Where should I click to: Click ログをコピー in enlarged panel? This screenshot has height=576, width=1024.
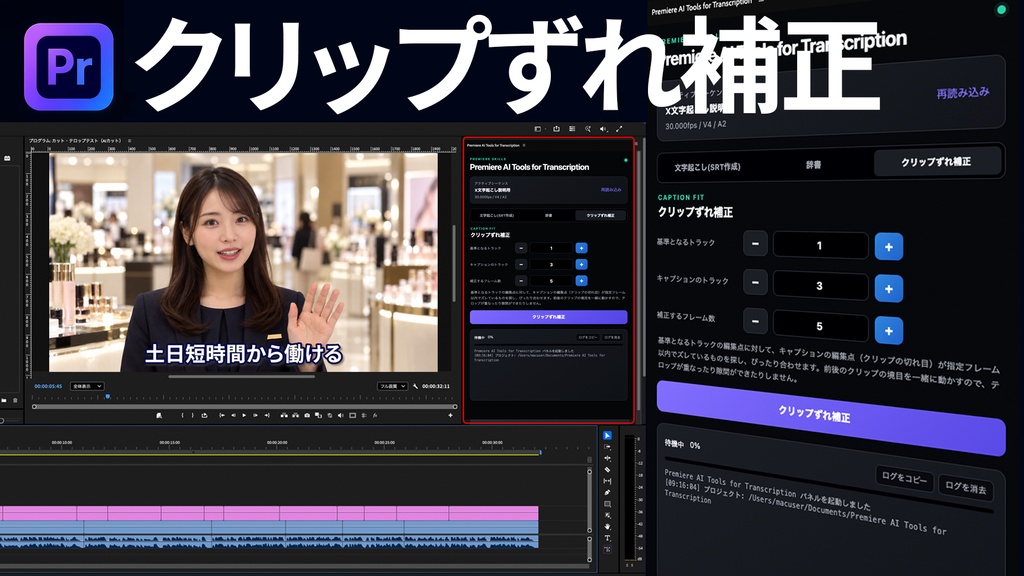(x=904, y=478)
